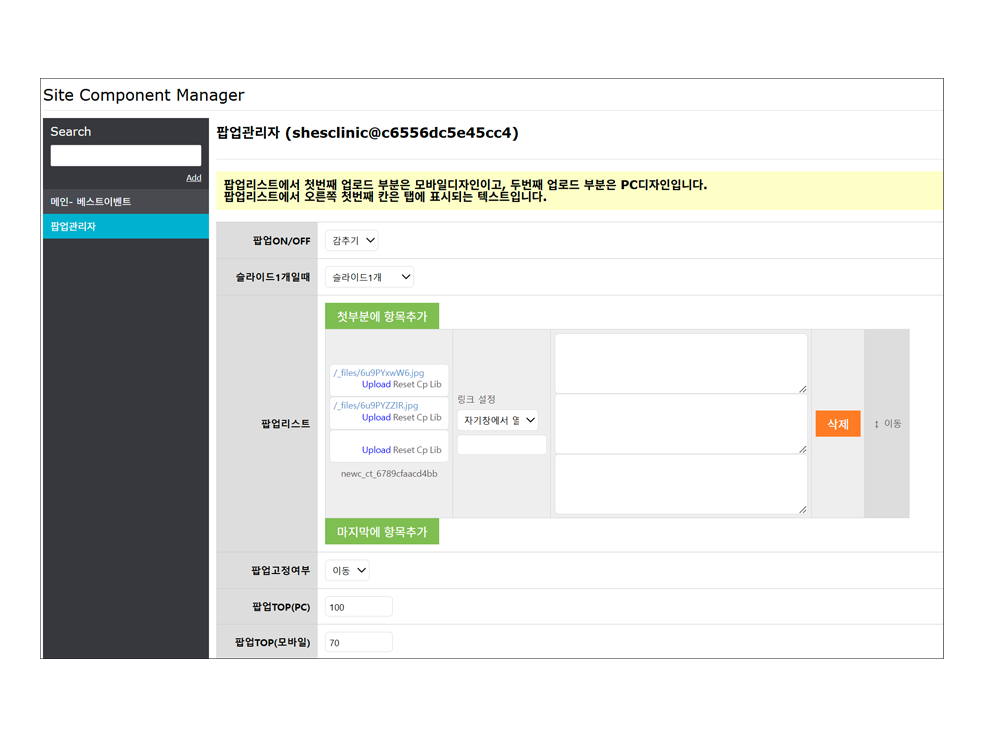Click the Search input field in sidebar
This screenshot has width=981, height=734.
[126, 156]
